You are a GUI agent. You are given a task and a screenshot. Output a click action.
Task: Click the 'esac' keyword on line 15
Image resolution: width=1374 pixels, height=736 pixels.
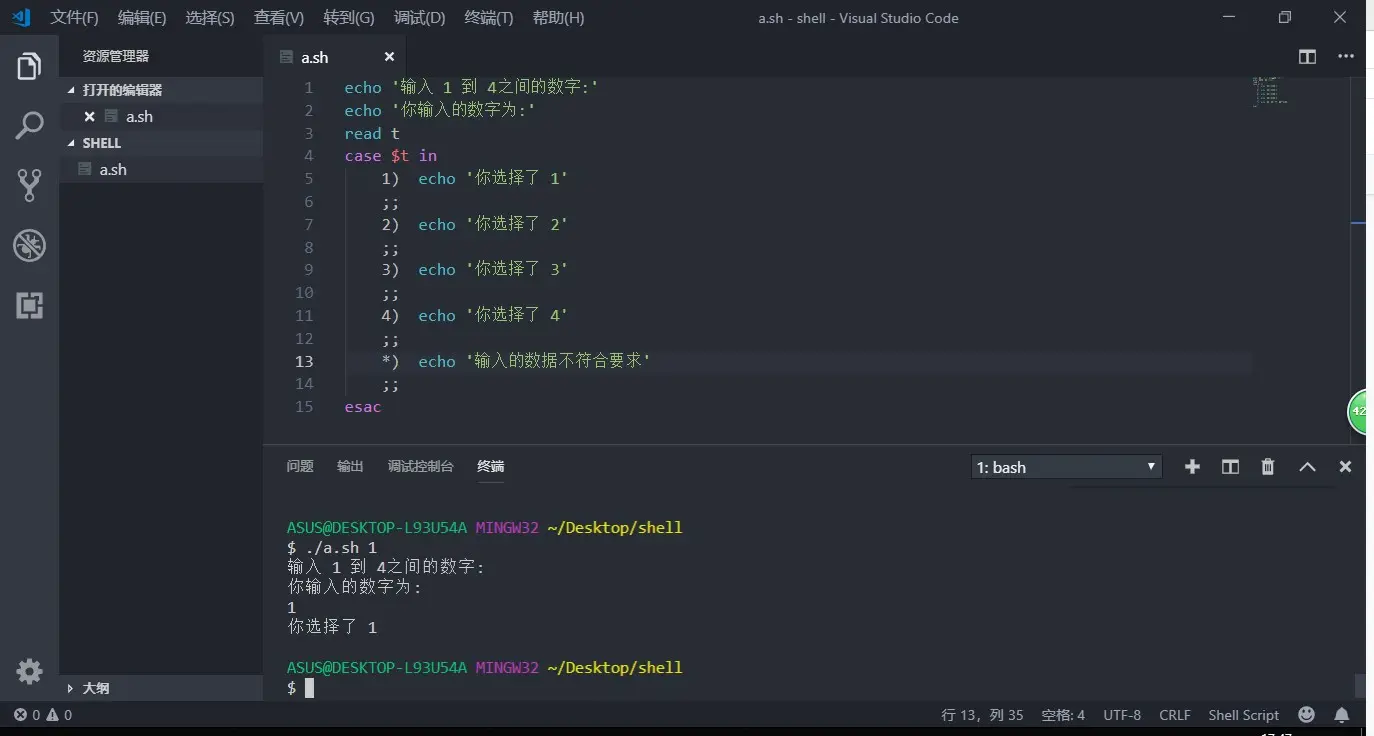click(363, 407)
